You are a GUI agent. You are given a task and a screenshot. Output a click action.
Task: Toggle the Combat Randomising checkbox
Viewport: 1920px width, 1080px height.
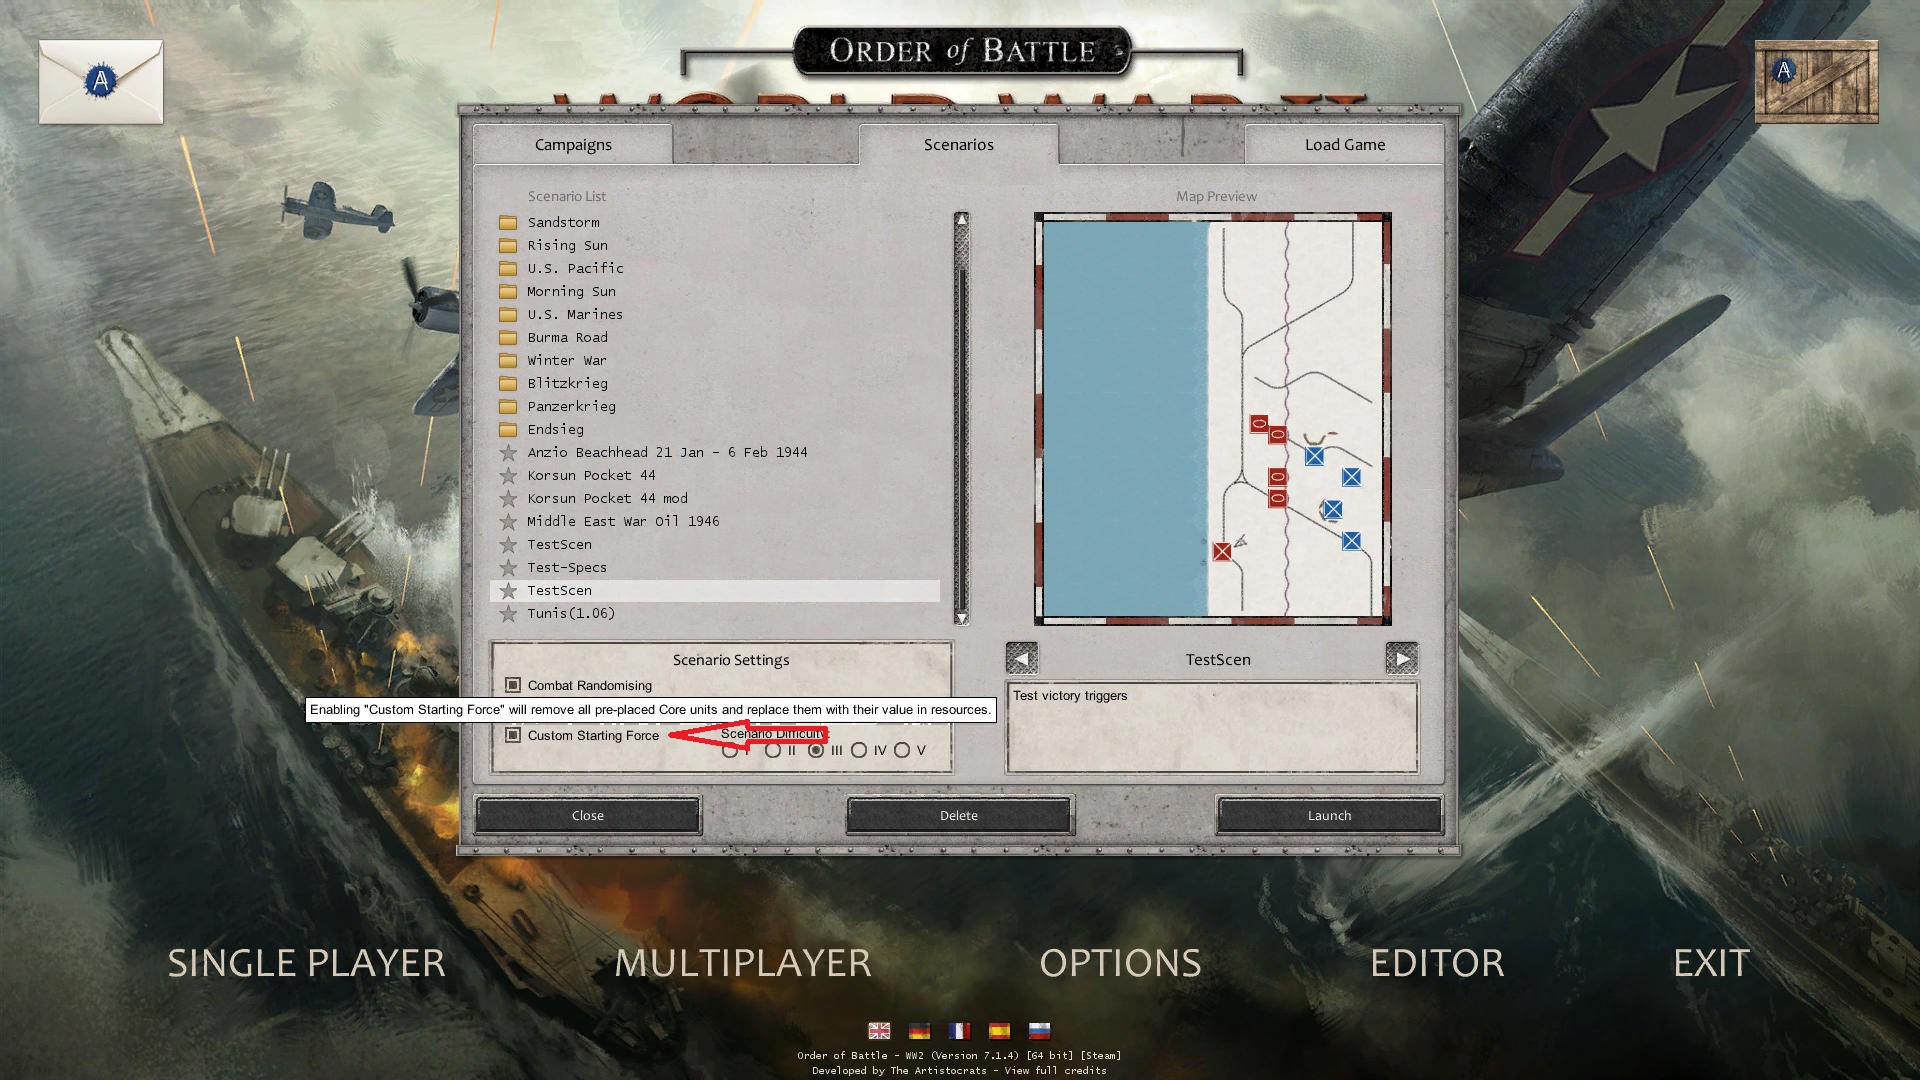tap(513, 685)
